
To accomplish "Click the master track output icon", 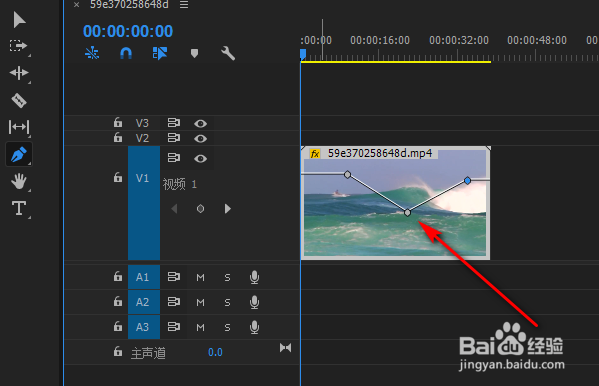I will pos(285,348).
